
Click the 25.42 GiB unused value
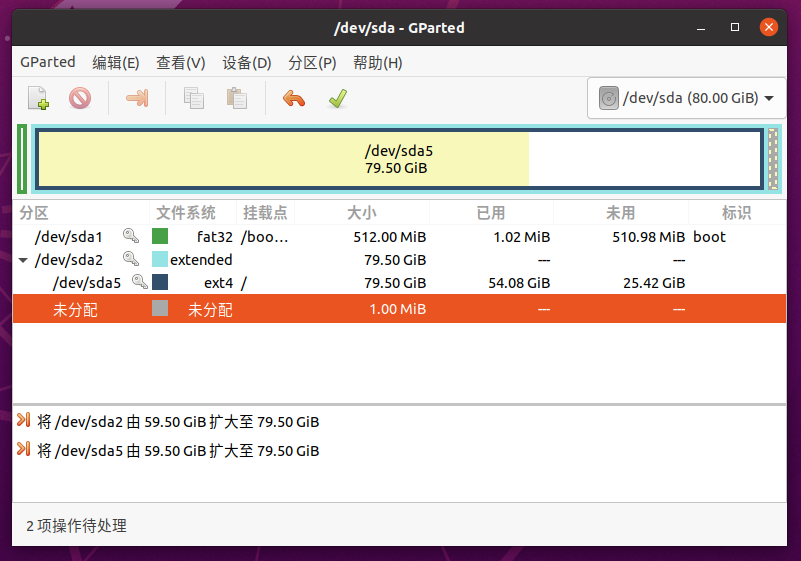tap(654, 283)
